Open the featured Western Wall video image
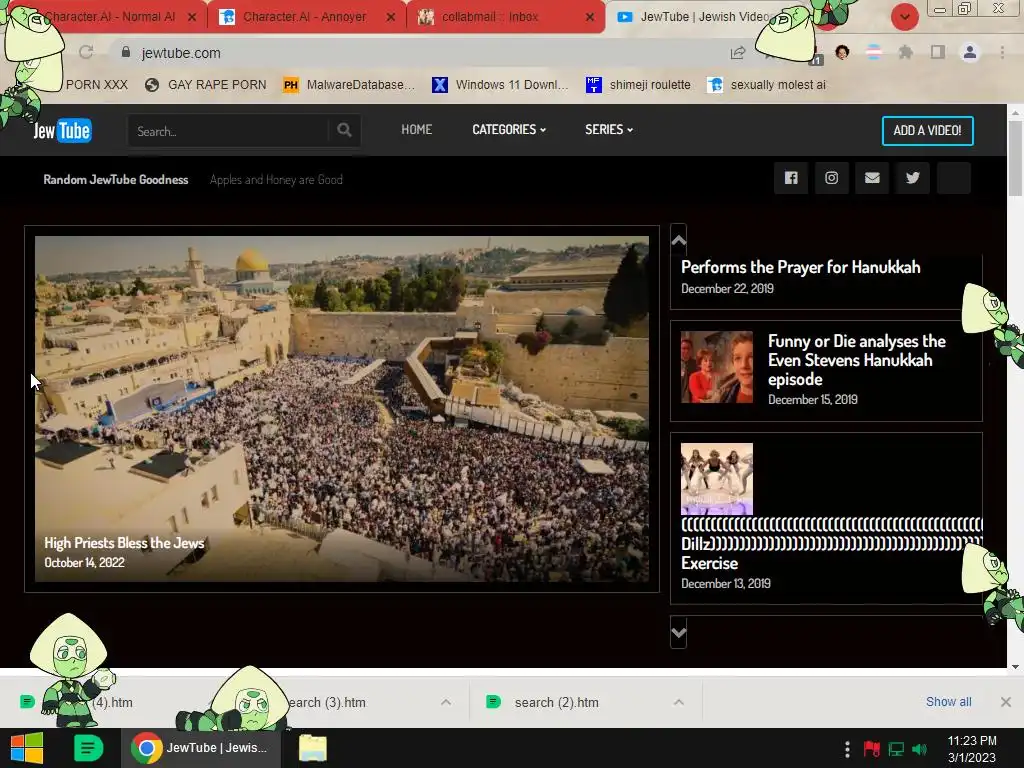 (x=342, y=409)
